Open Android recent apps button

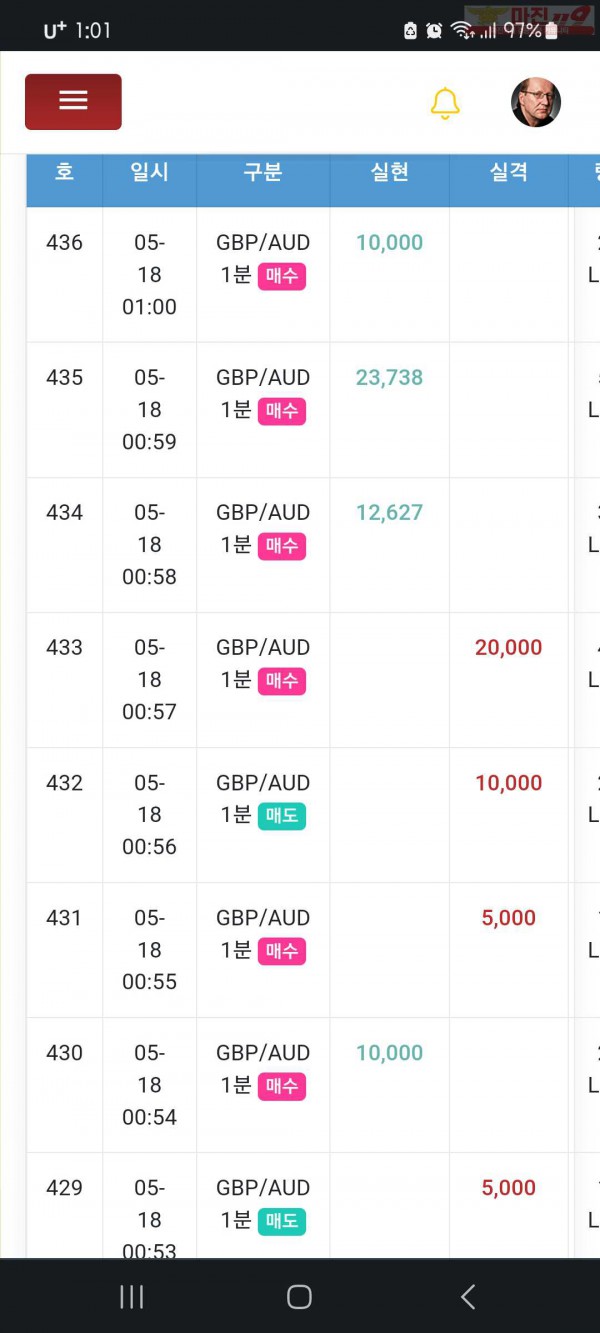[131, 1297]
